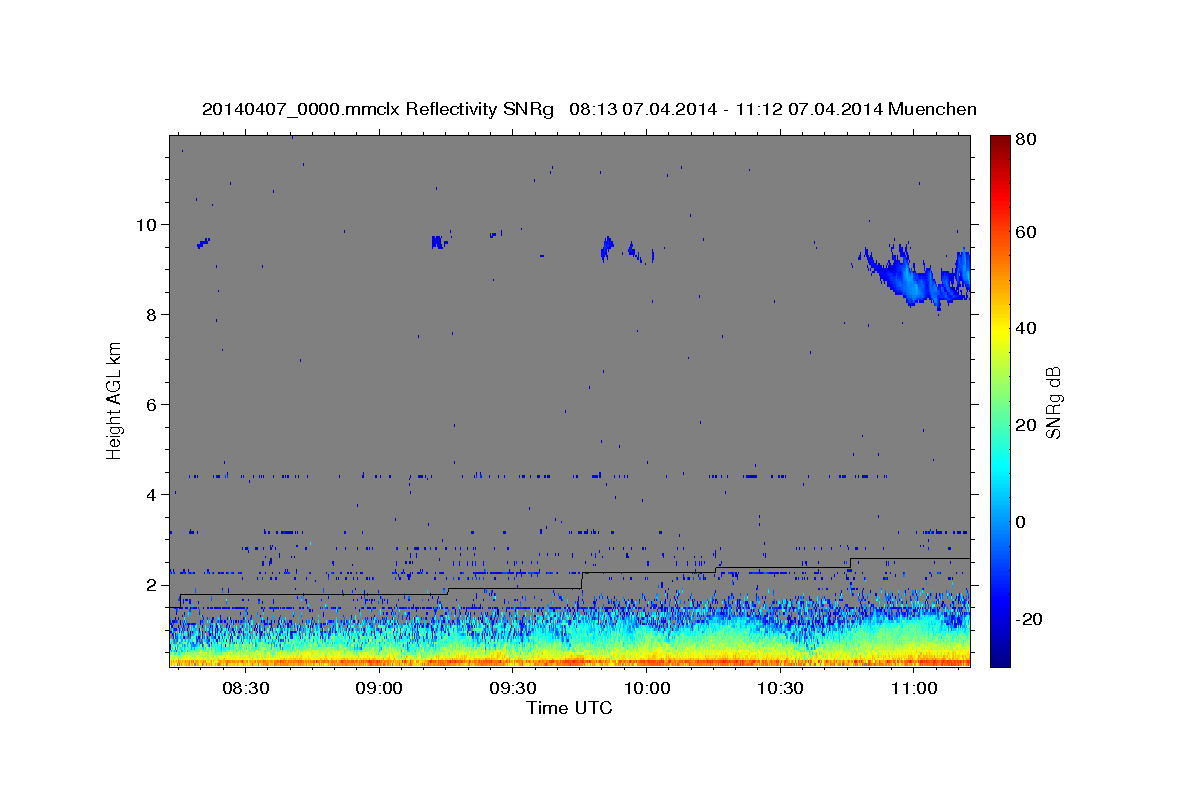Click the 10:00 time tick label
The height and width of the screenshot is (800, 1200).
pos(646,688)
